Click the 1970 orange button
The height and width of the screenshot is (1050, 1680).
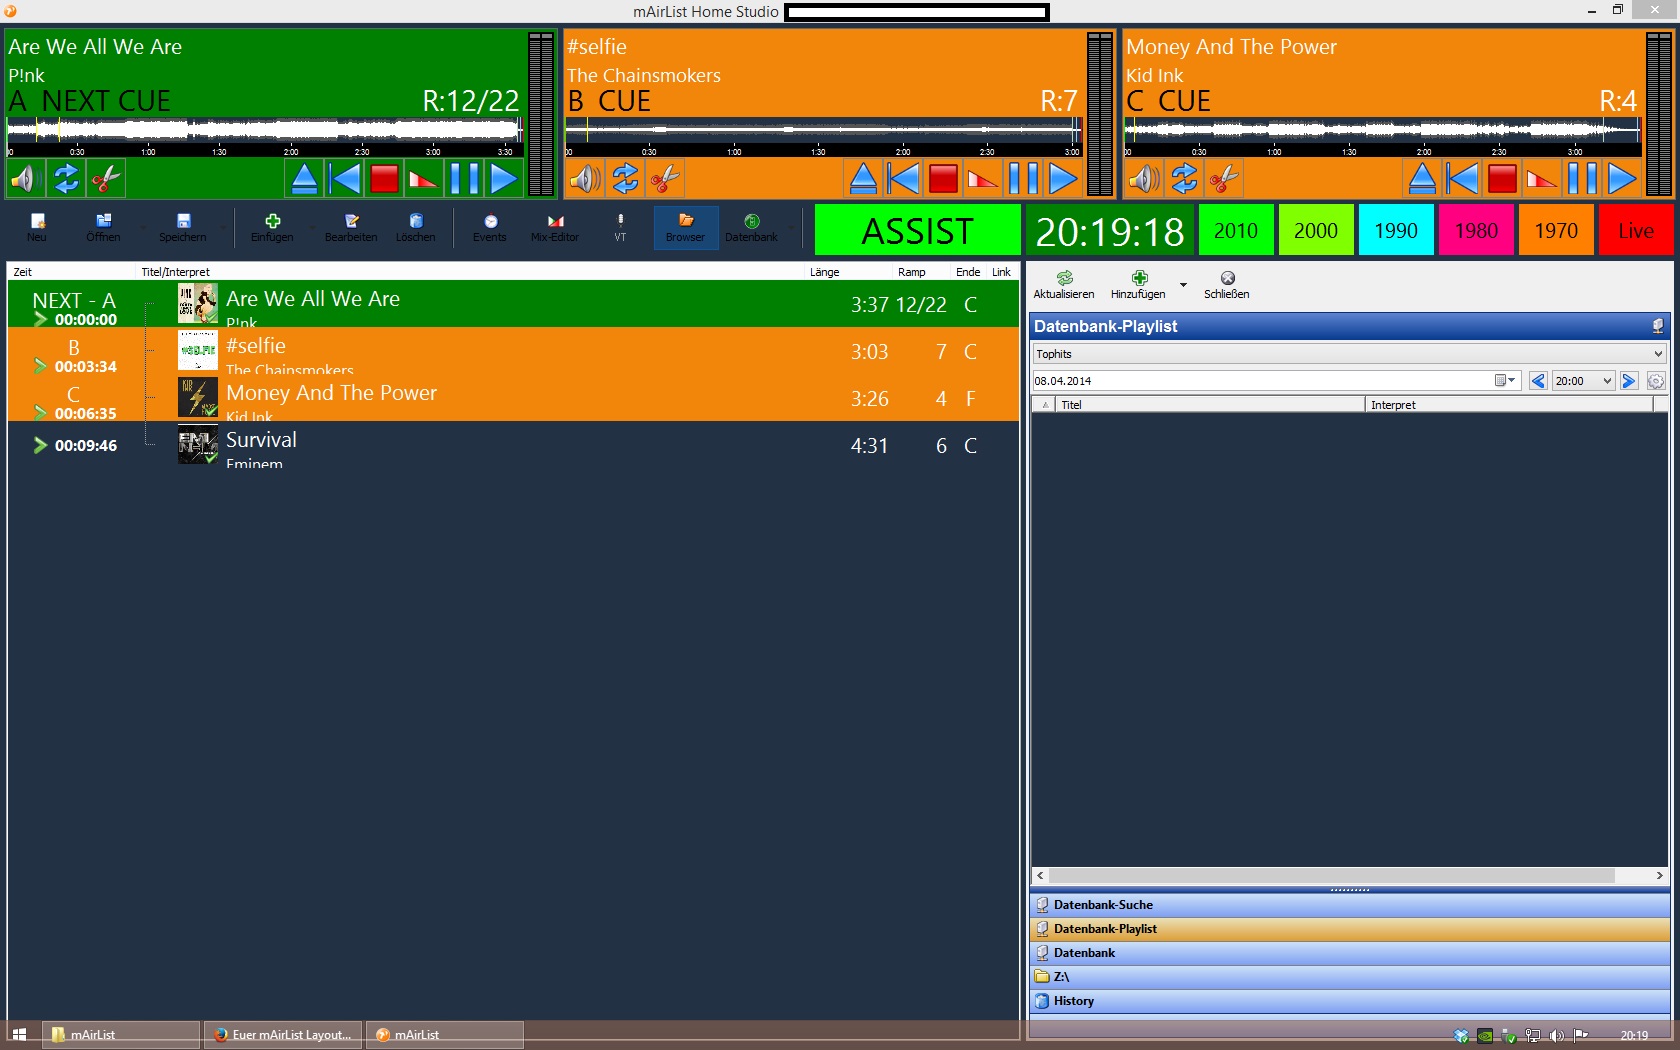(1556, 231)
